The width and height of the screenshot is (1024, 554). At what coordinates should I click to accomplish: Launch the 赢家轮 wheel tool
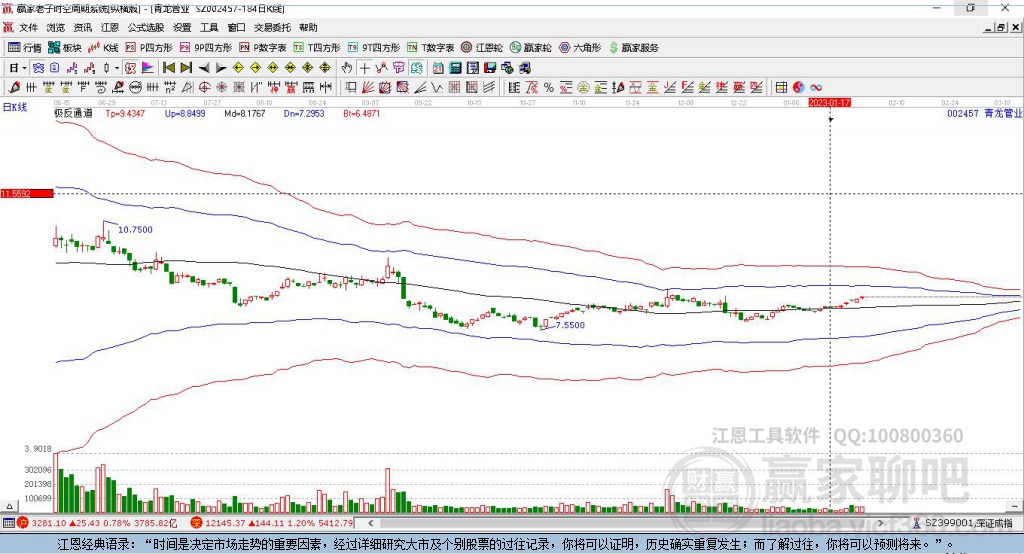530,48
